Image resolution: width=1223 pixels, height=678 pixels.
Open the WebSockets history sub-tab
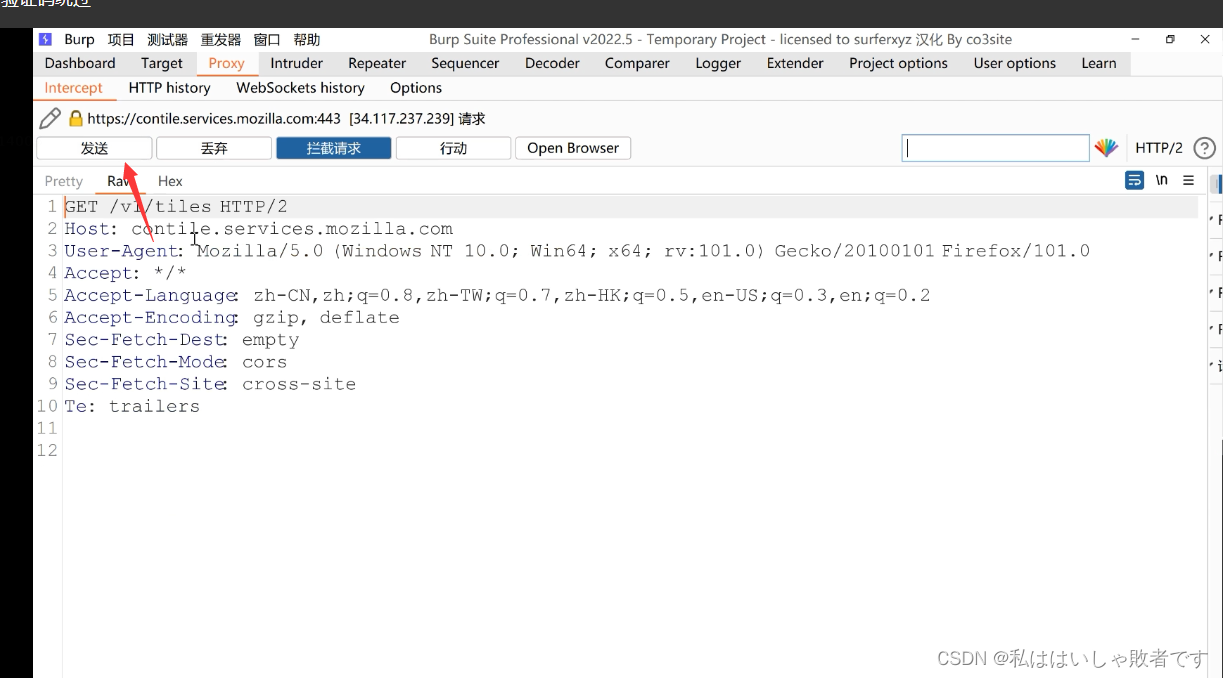(301, 88)
